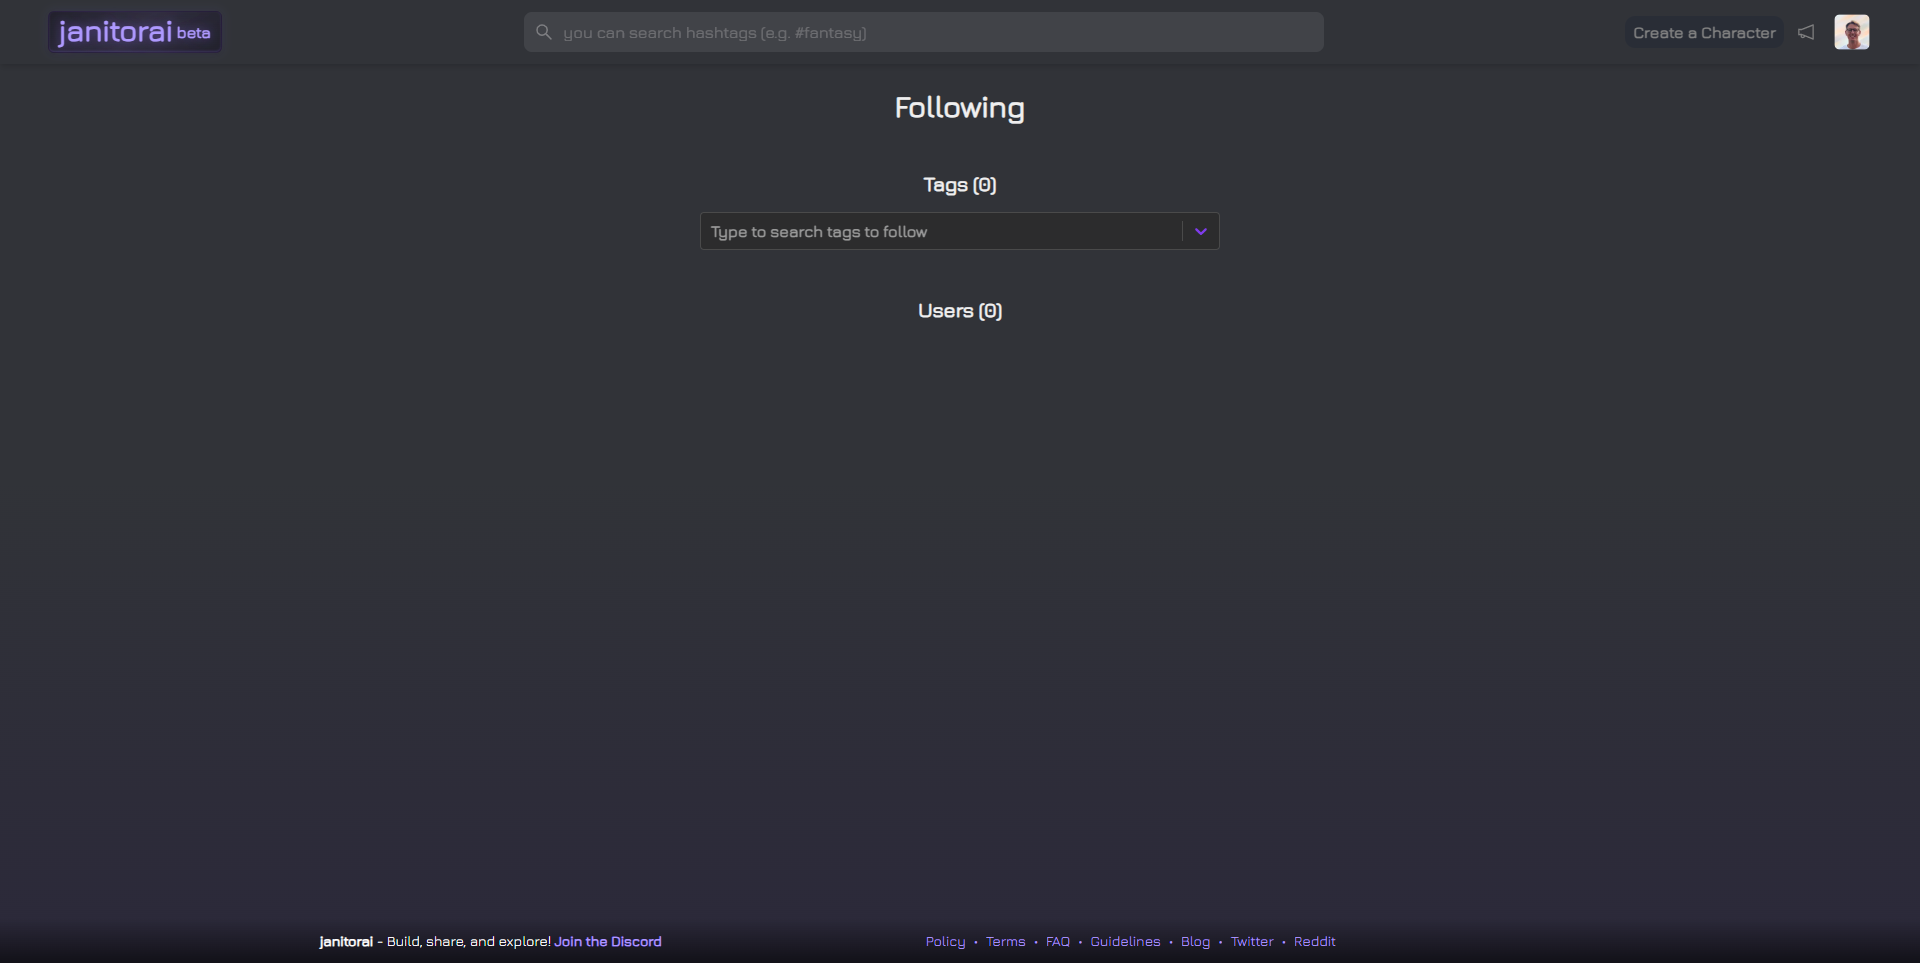Open the Policy footer link
This screenshot has height=963, width=1920.
945,941
